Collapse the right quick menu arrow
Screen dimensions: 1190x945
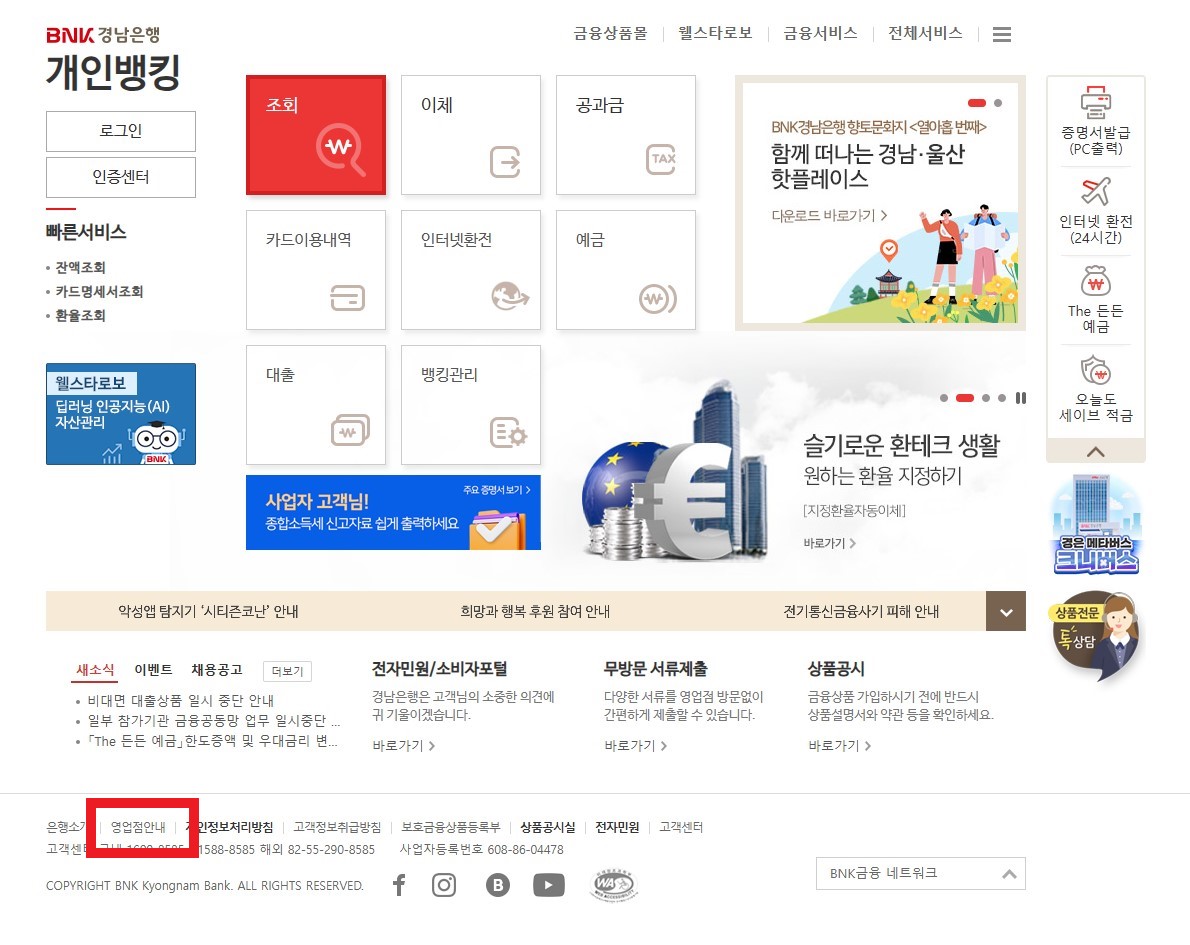(x=1095, y=452)
